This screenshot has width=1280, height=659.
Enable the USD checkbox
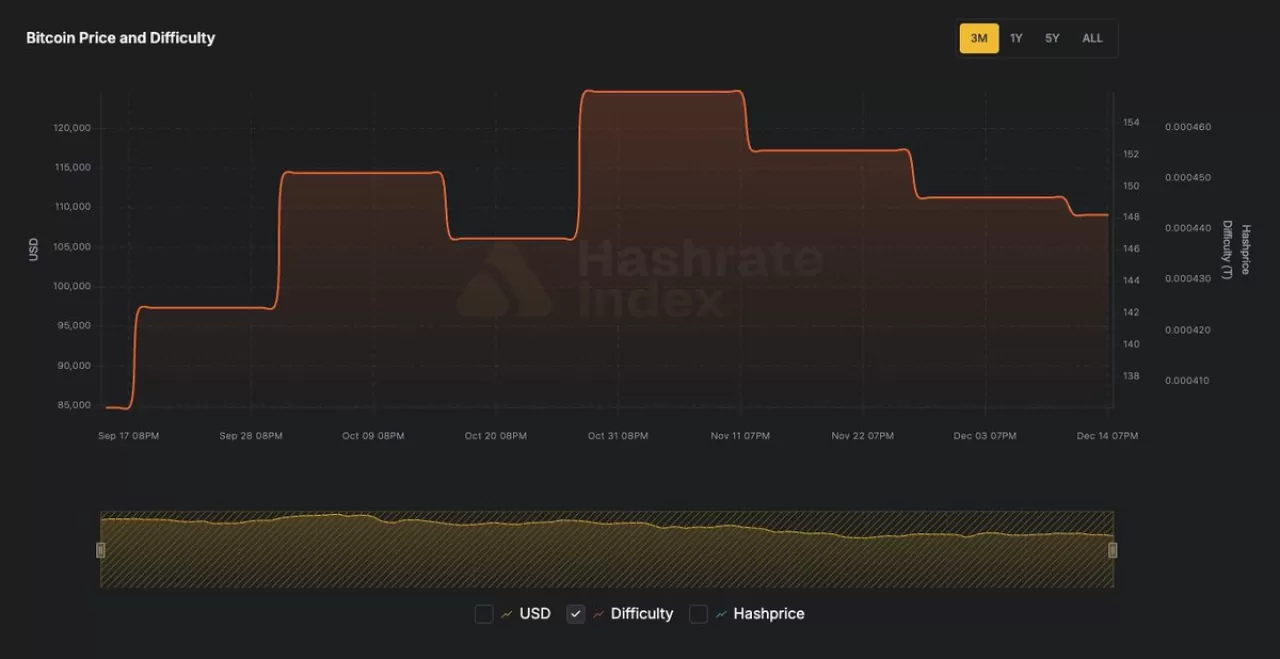[484, 613]
